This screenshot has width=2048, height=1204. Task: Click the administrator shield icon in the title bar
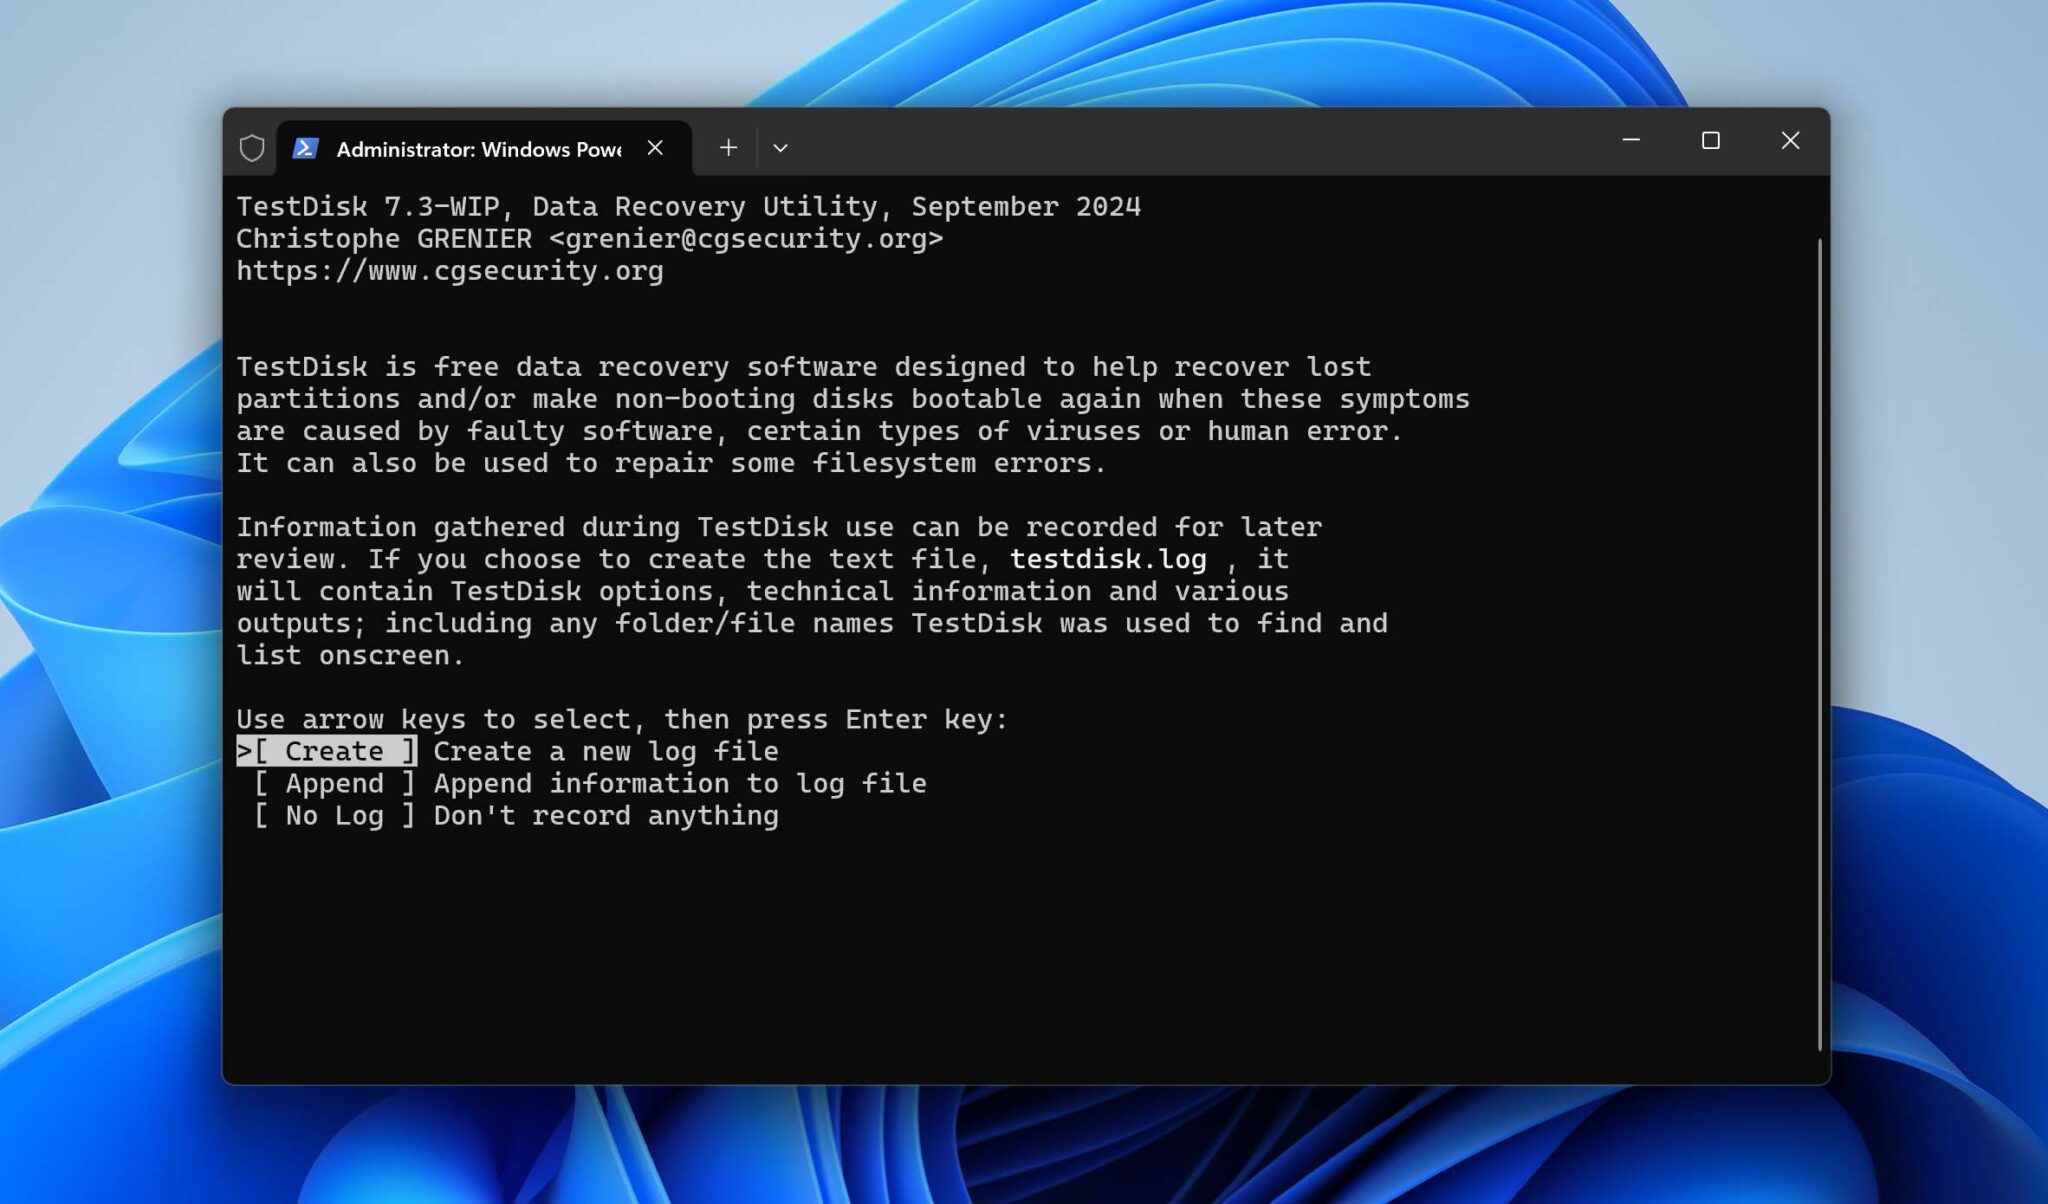click(251, 147)
